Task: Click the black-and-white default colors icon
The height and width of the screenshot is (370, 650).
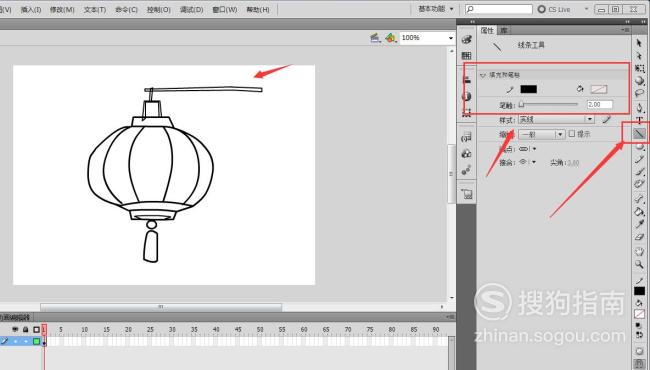Action: click(638, 326)
